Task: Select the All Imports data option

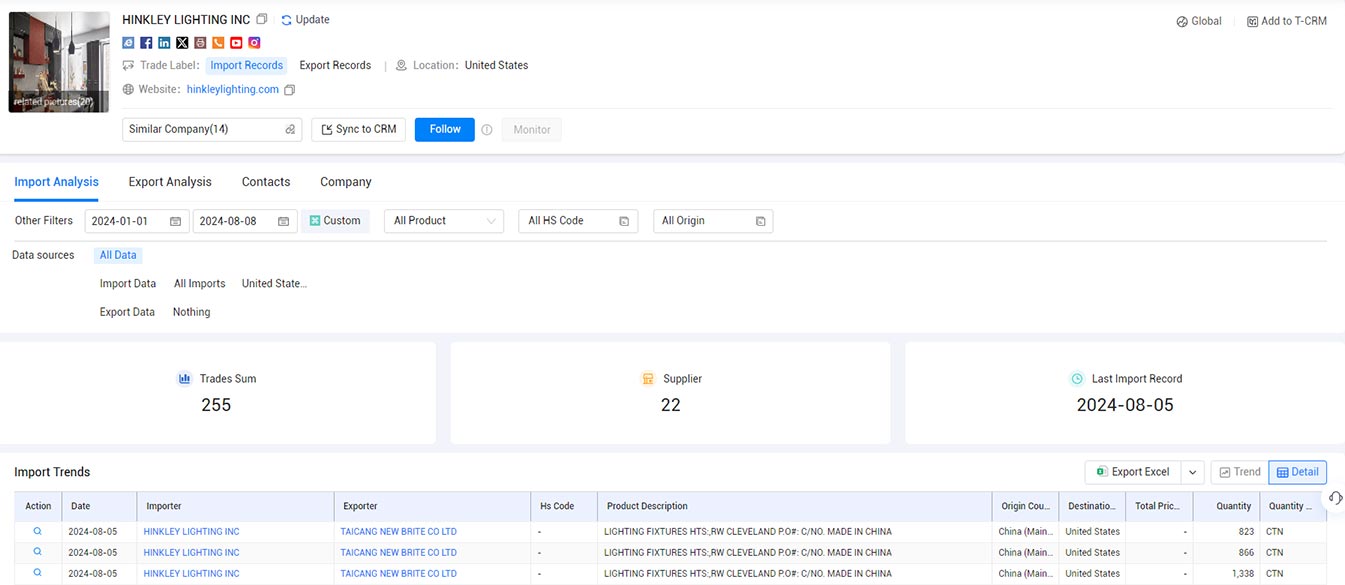Action: tap(200, 284)
